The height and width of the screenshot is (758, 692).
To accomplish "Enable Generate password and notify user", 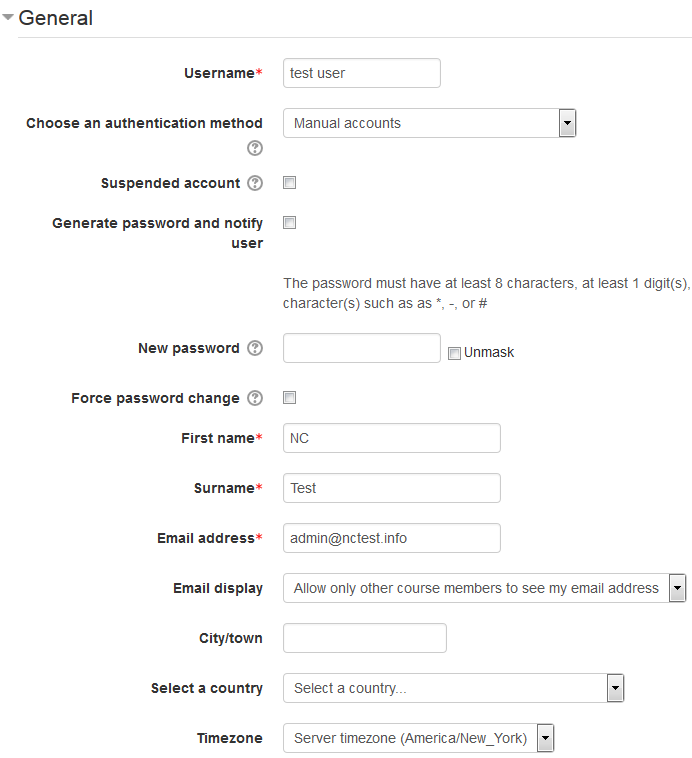I will tap(289, 222).
